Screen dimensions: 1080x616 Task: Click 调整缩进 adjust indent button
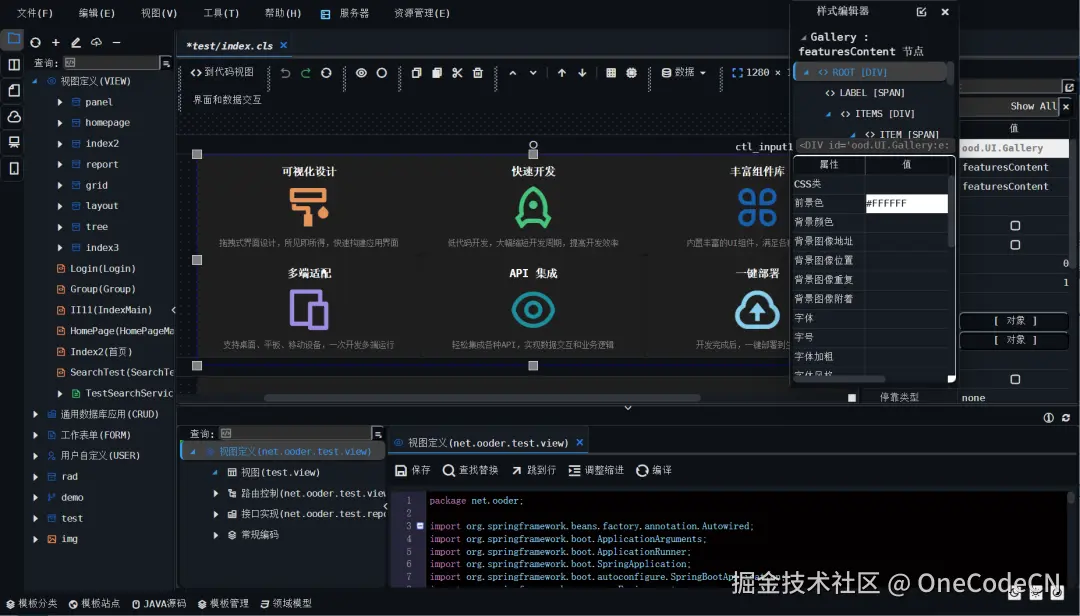tap(596, 470)
